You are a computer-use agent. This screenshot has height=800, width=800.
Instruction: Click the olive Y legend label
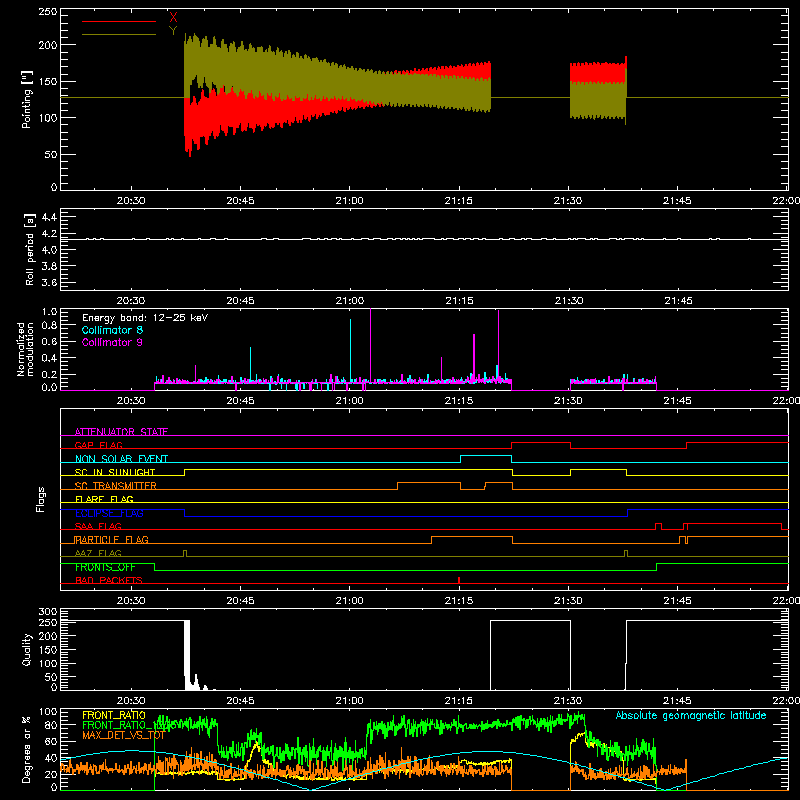[173, 31]
